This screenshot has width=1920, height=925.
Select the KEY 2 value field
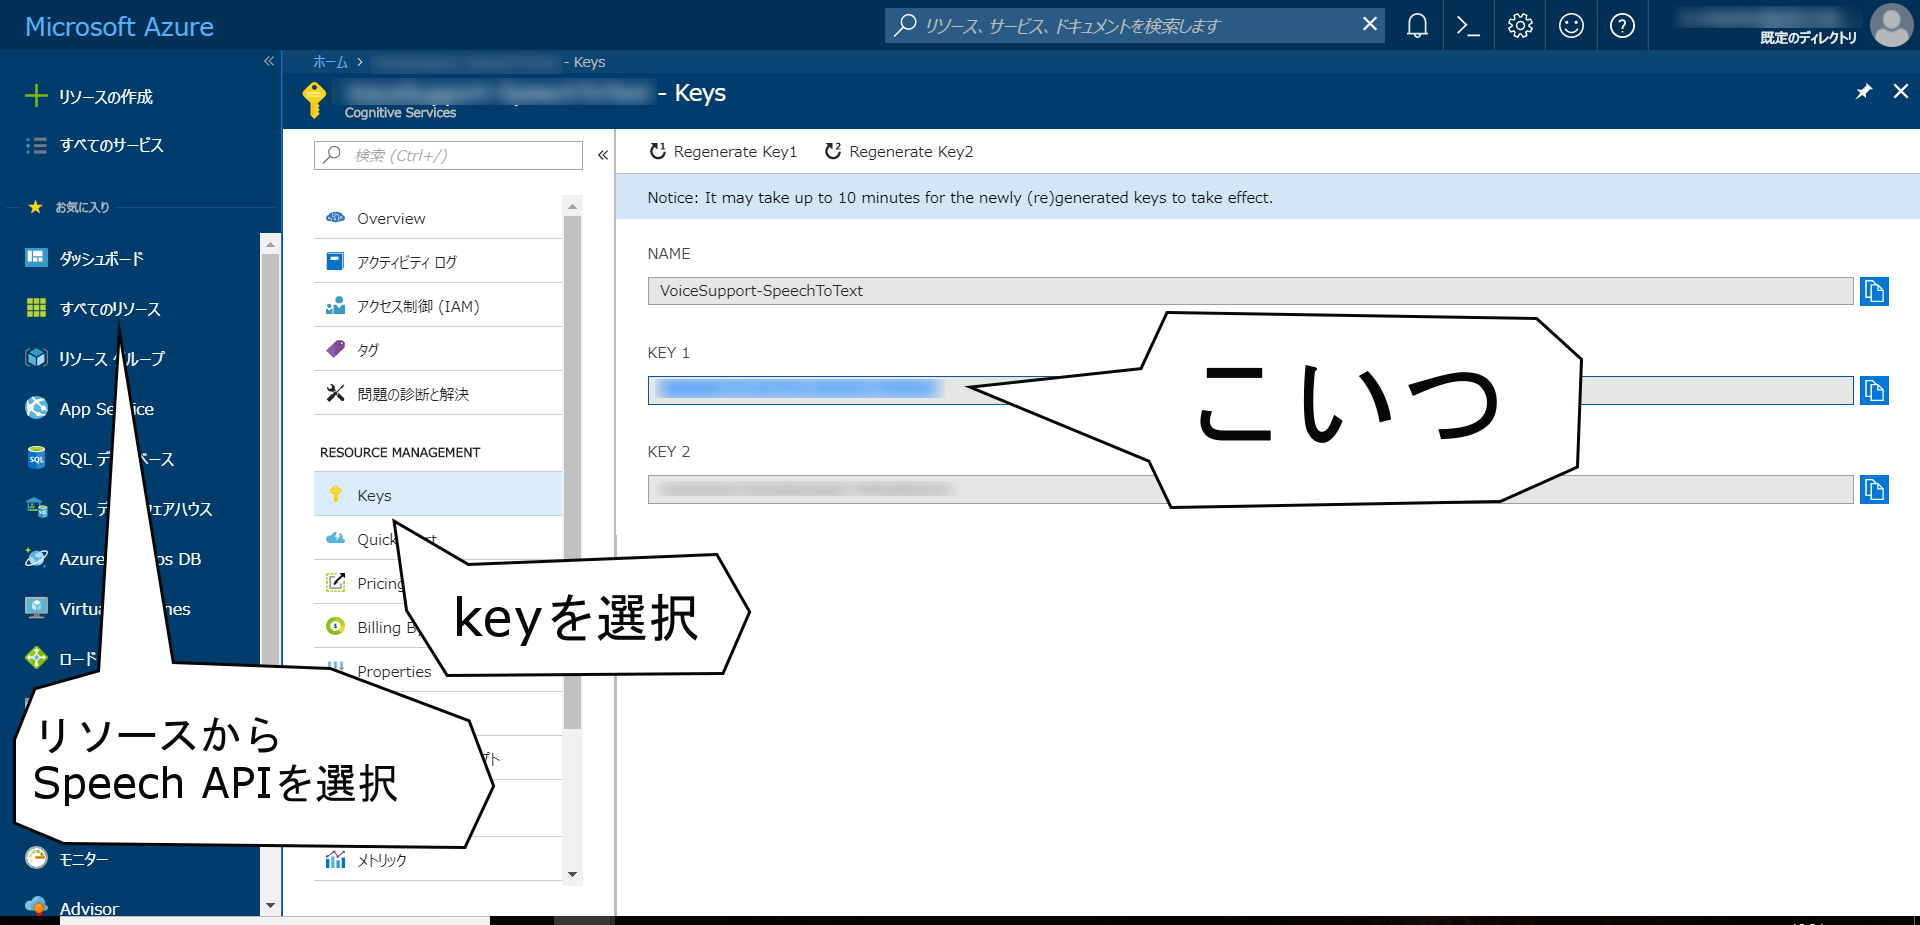pos(1250,490)
